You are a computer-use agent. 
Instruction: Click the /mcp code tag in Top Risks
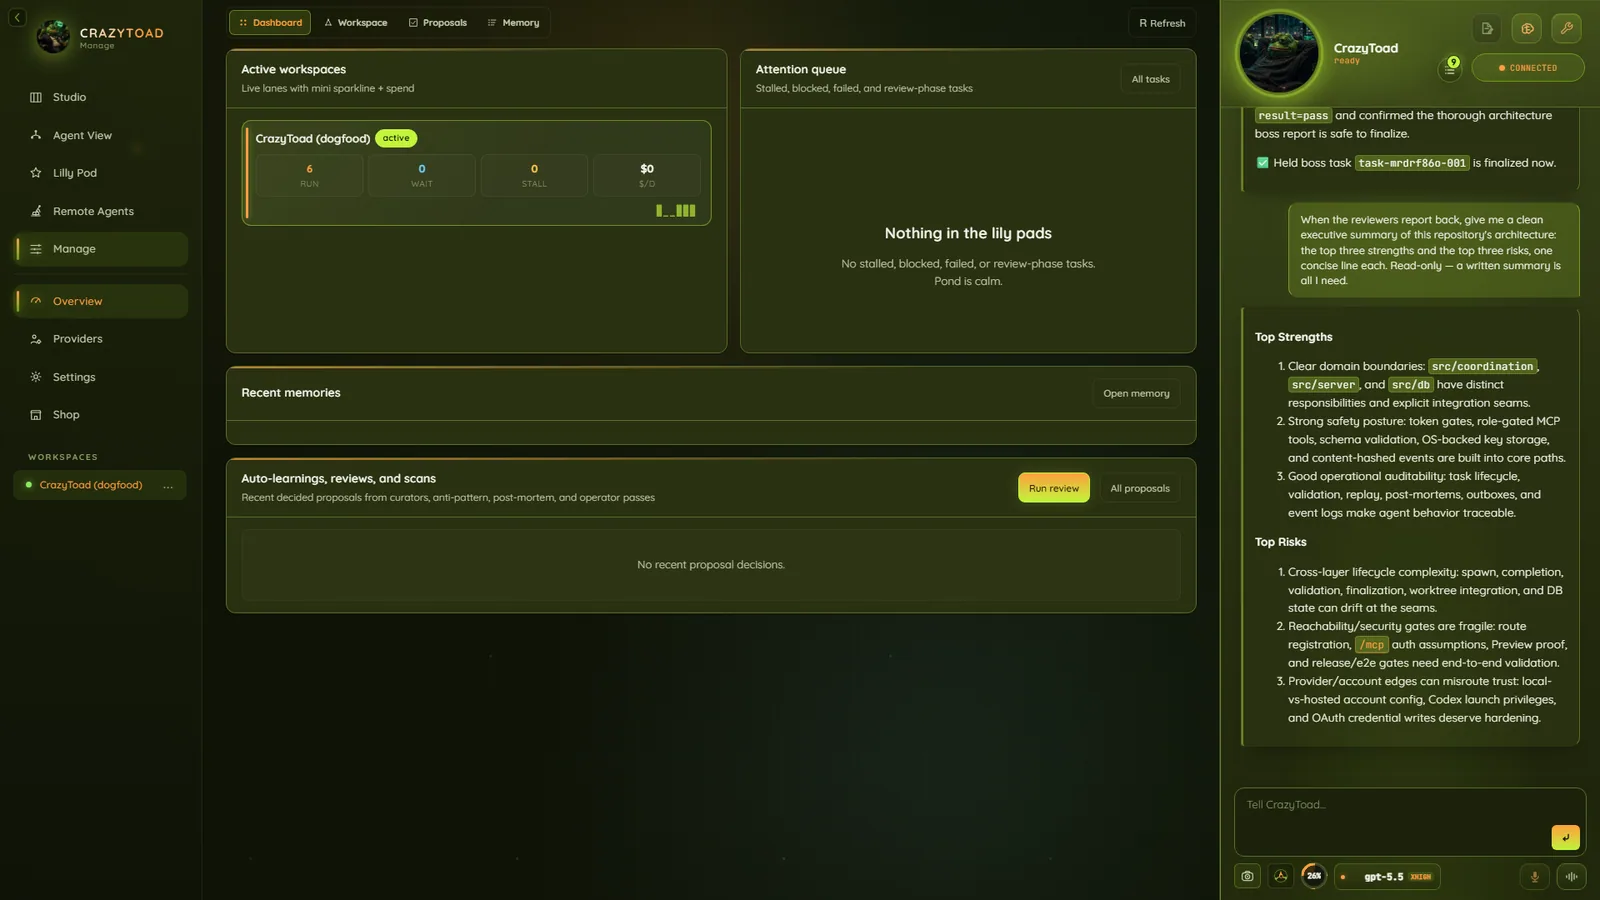tap(1371, 645)
